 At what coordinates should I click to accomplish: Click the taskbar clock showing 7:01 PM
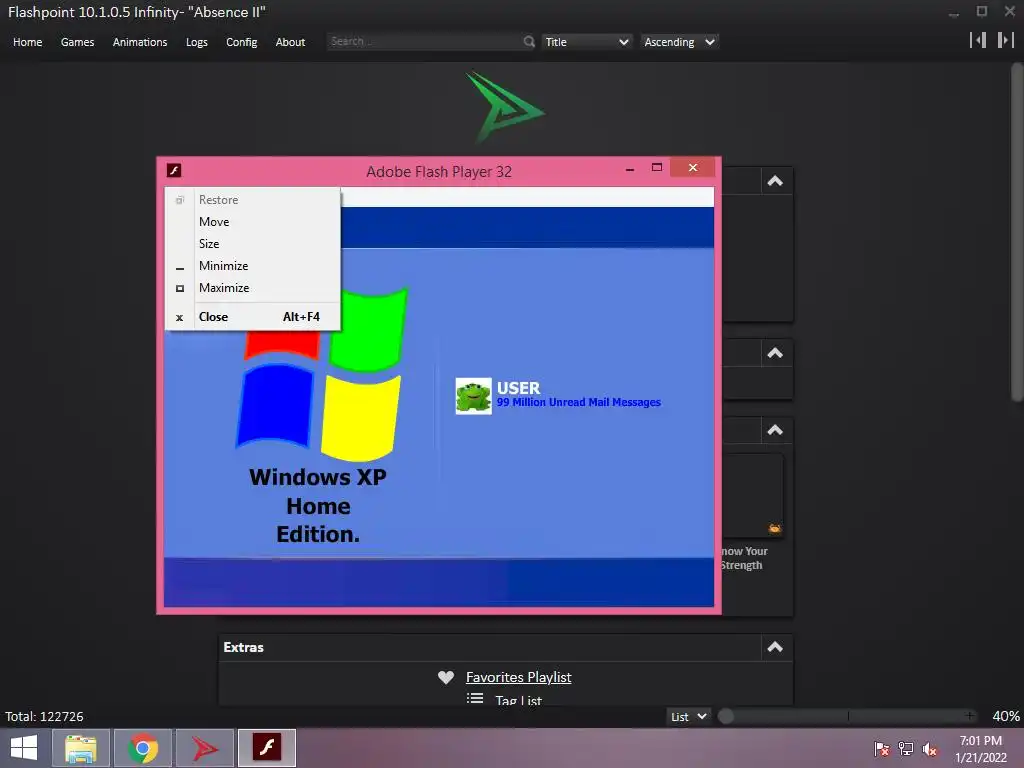(x=980, y=749)
